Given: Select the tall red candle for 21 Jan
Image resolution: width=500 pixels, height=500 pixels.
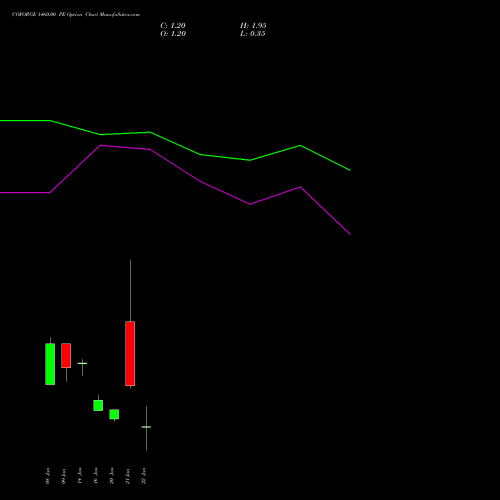Looking at the screenshot, I should (130, 353).
